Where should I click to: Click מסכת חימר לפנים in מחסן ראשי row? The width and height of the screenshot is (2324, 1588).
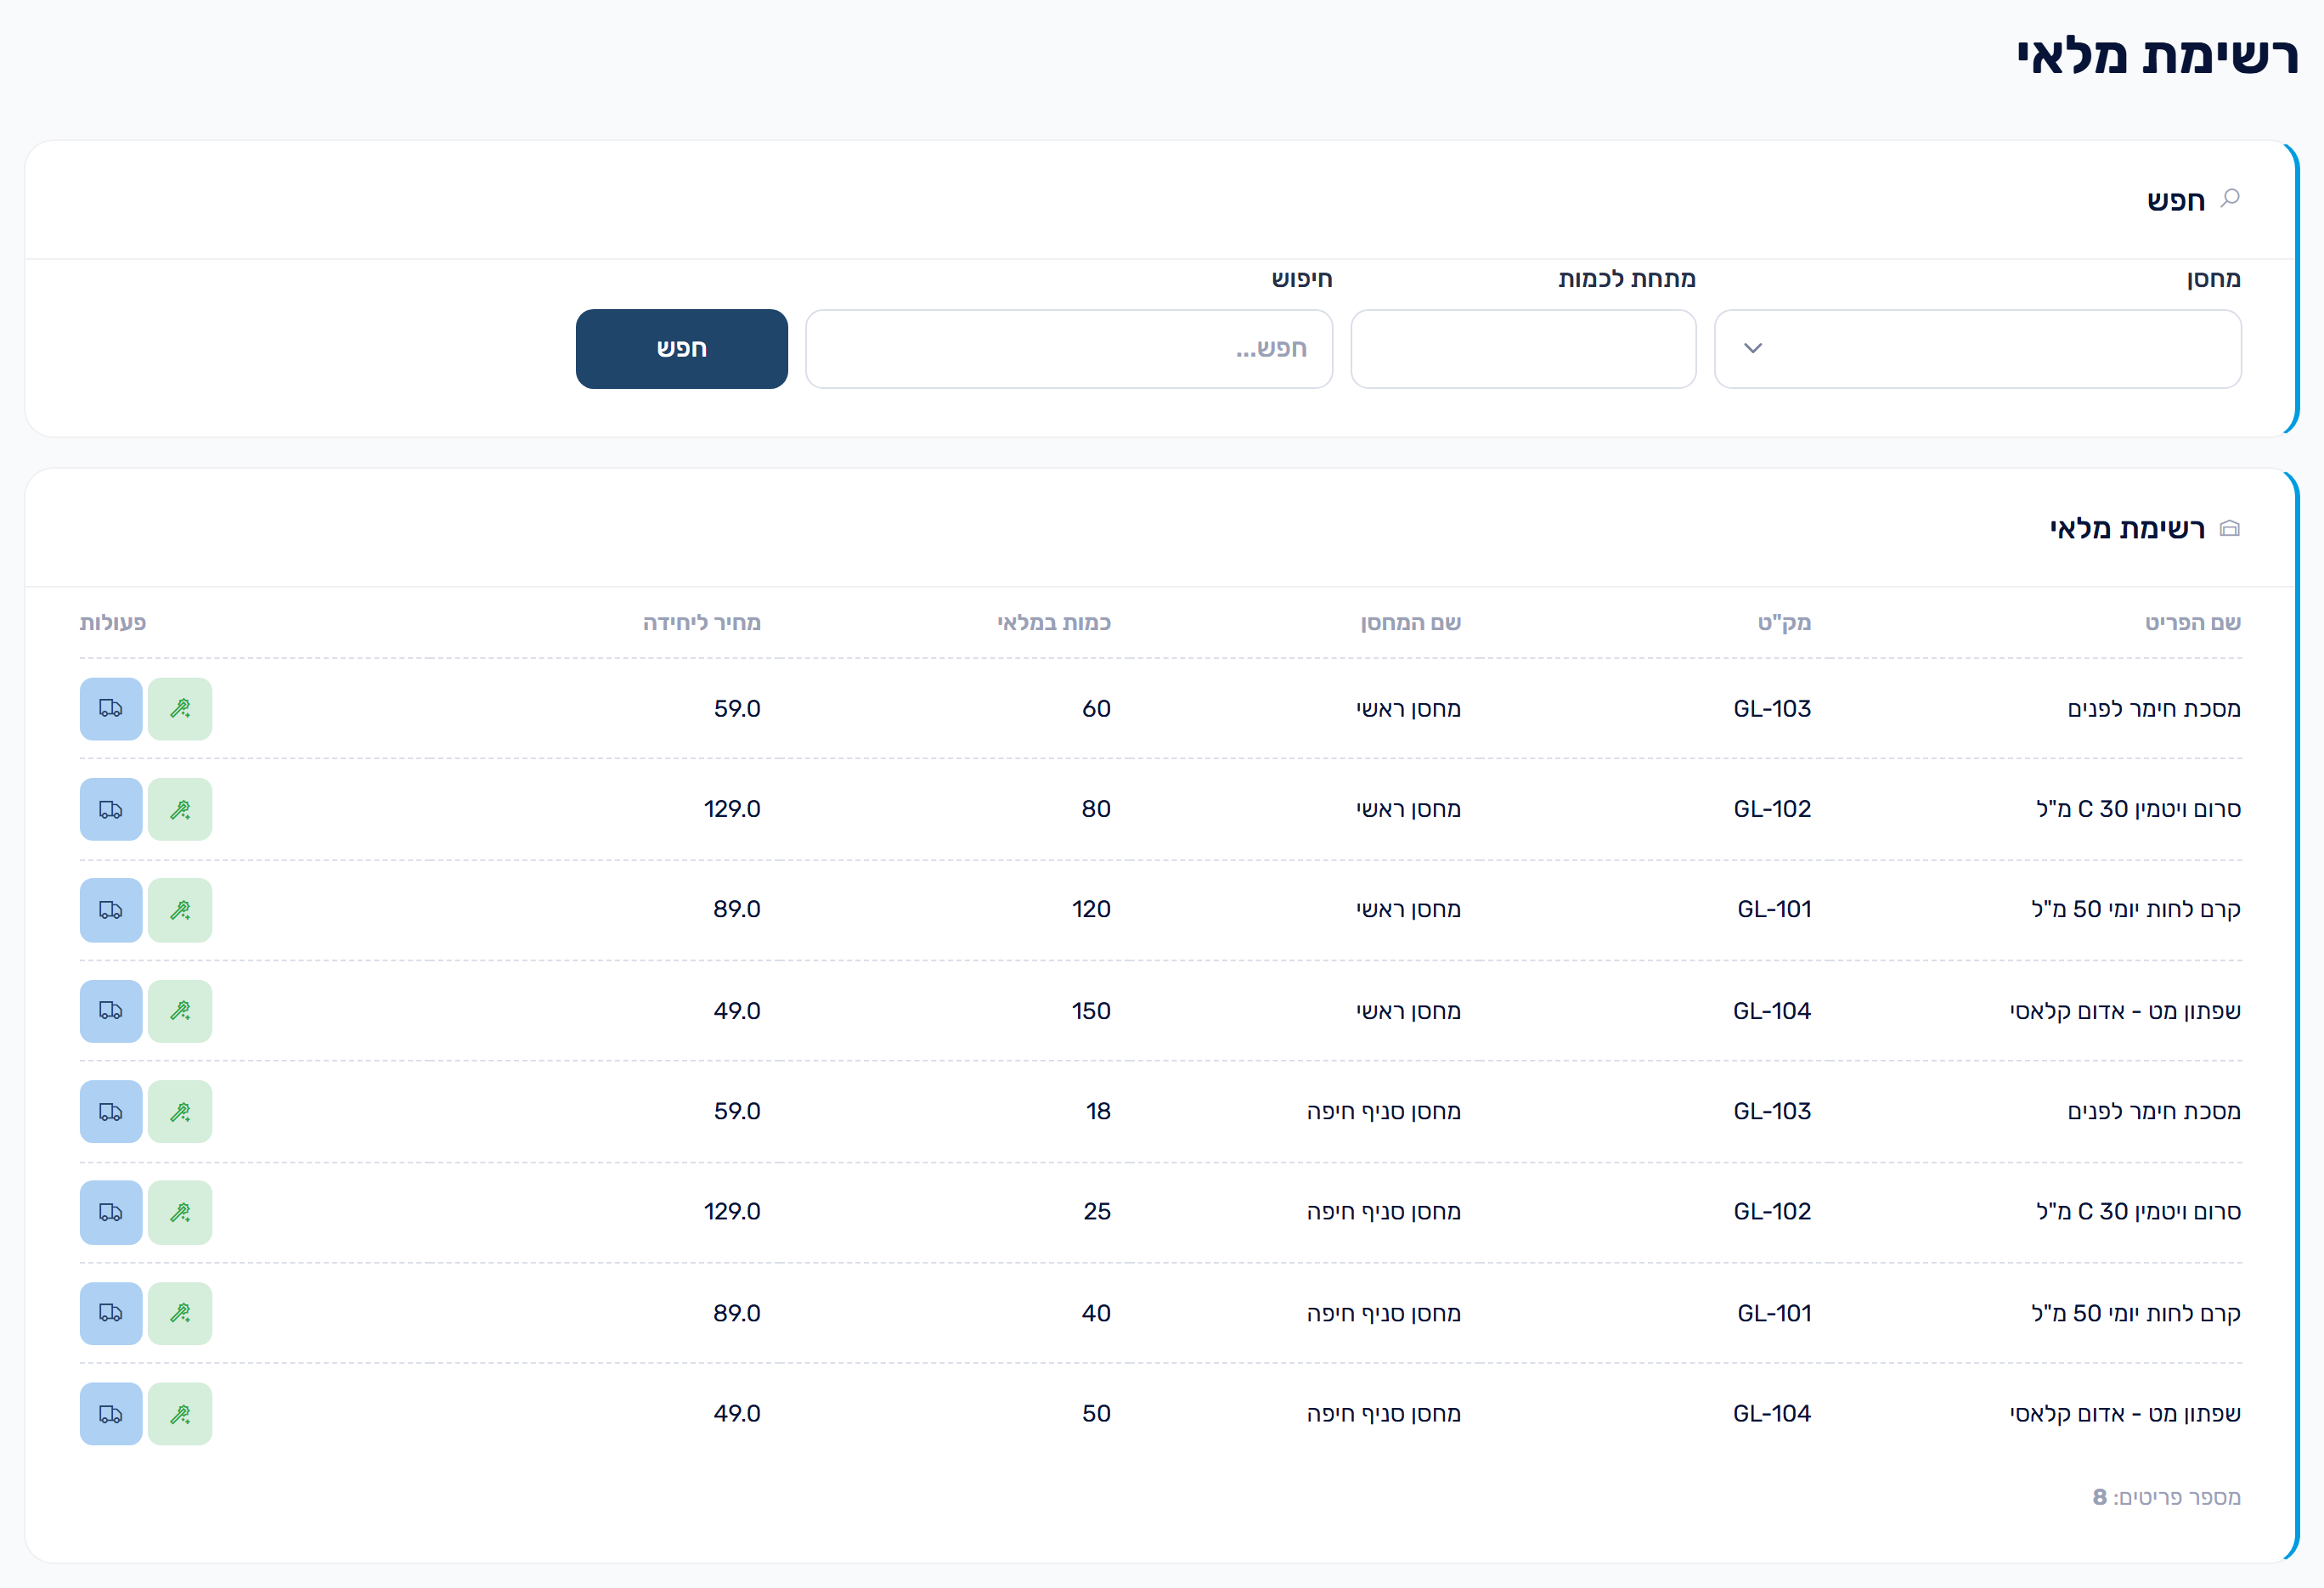tap(2154, 709)
